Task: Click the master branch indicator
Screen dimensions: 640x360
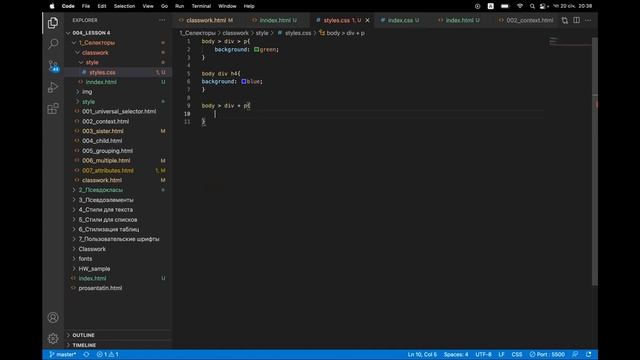Action: 62,354
